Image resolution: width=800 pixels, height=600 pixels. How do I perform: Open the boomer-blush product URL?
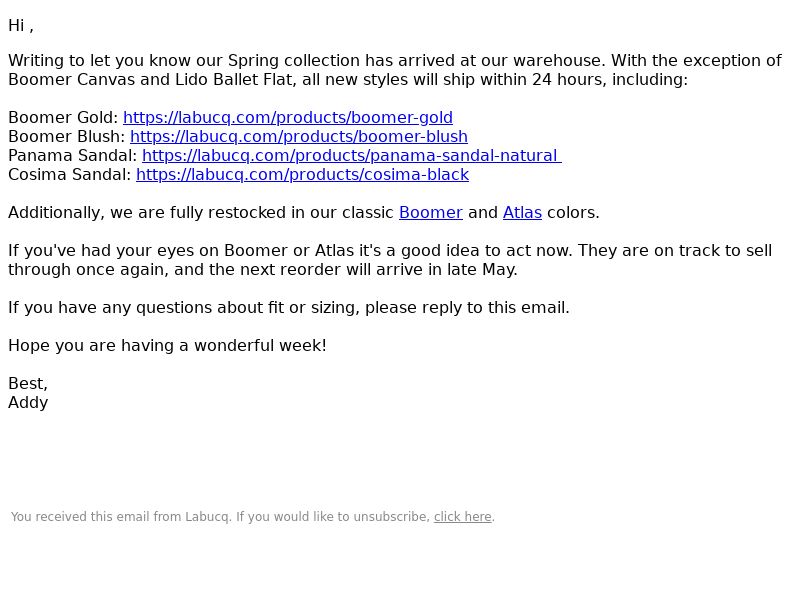click(x=299, y=136)
